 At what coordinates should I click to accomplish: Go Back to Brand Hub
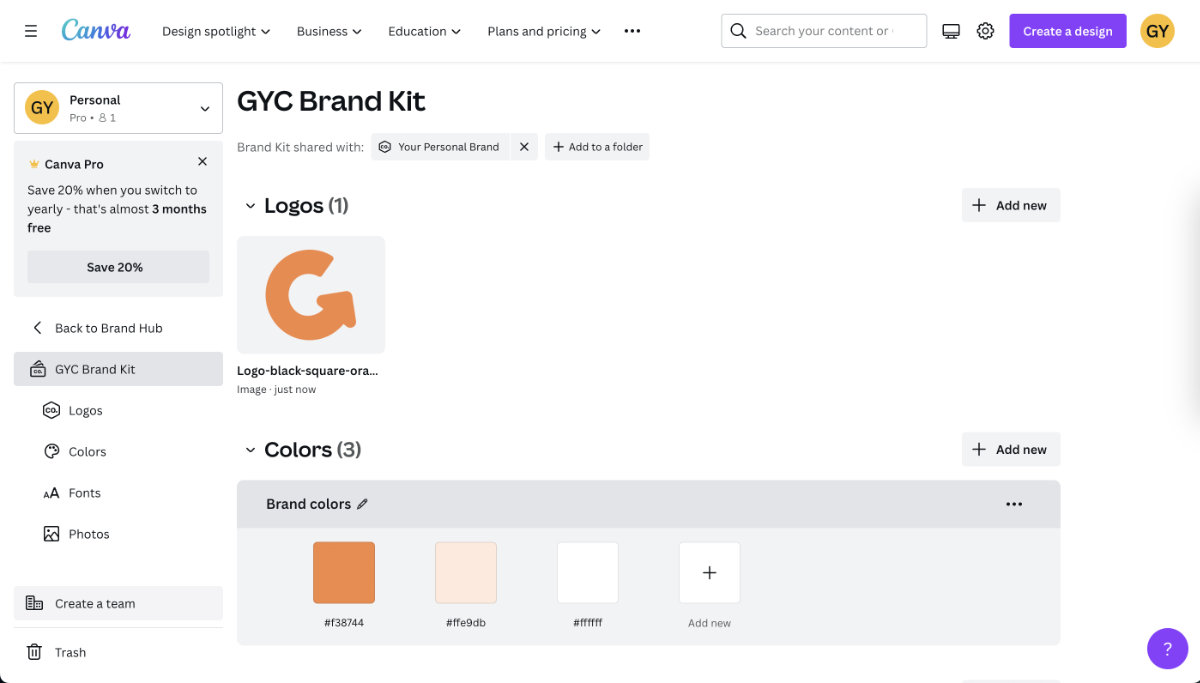click(x=118, y=328)
